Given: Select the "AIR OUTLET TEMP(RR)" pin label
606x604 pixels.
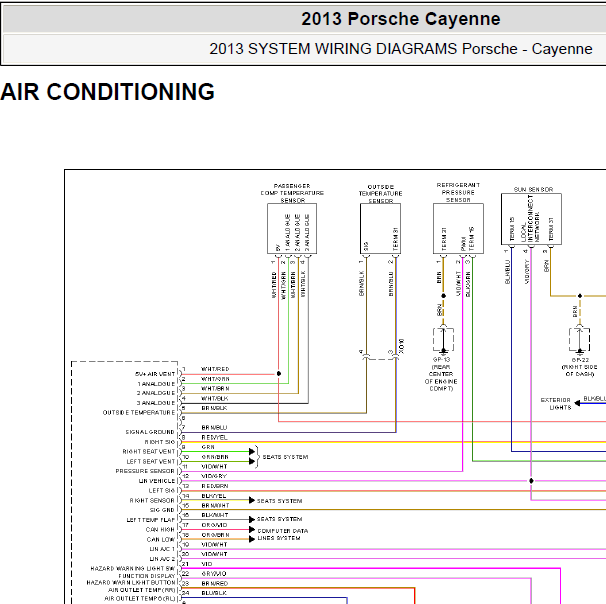Looking at the screenshot, I should click(141, 590).
